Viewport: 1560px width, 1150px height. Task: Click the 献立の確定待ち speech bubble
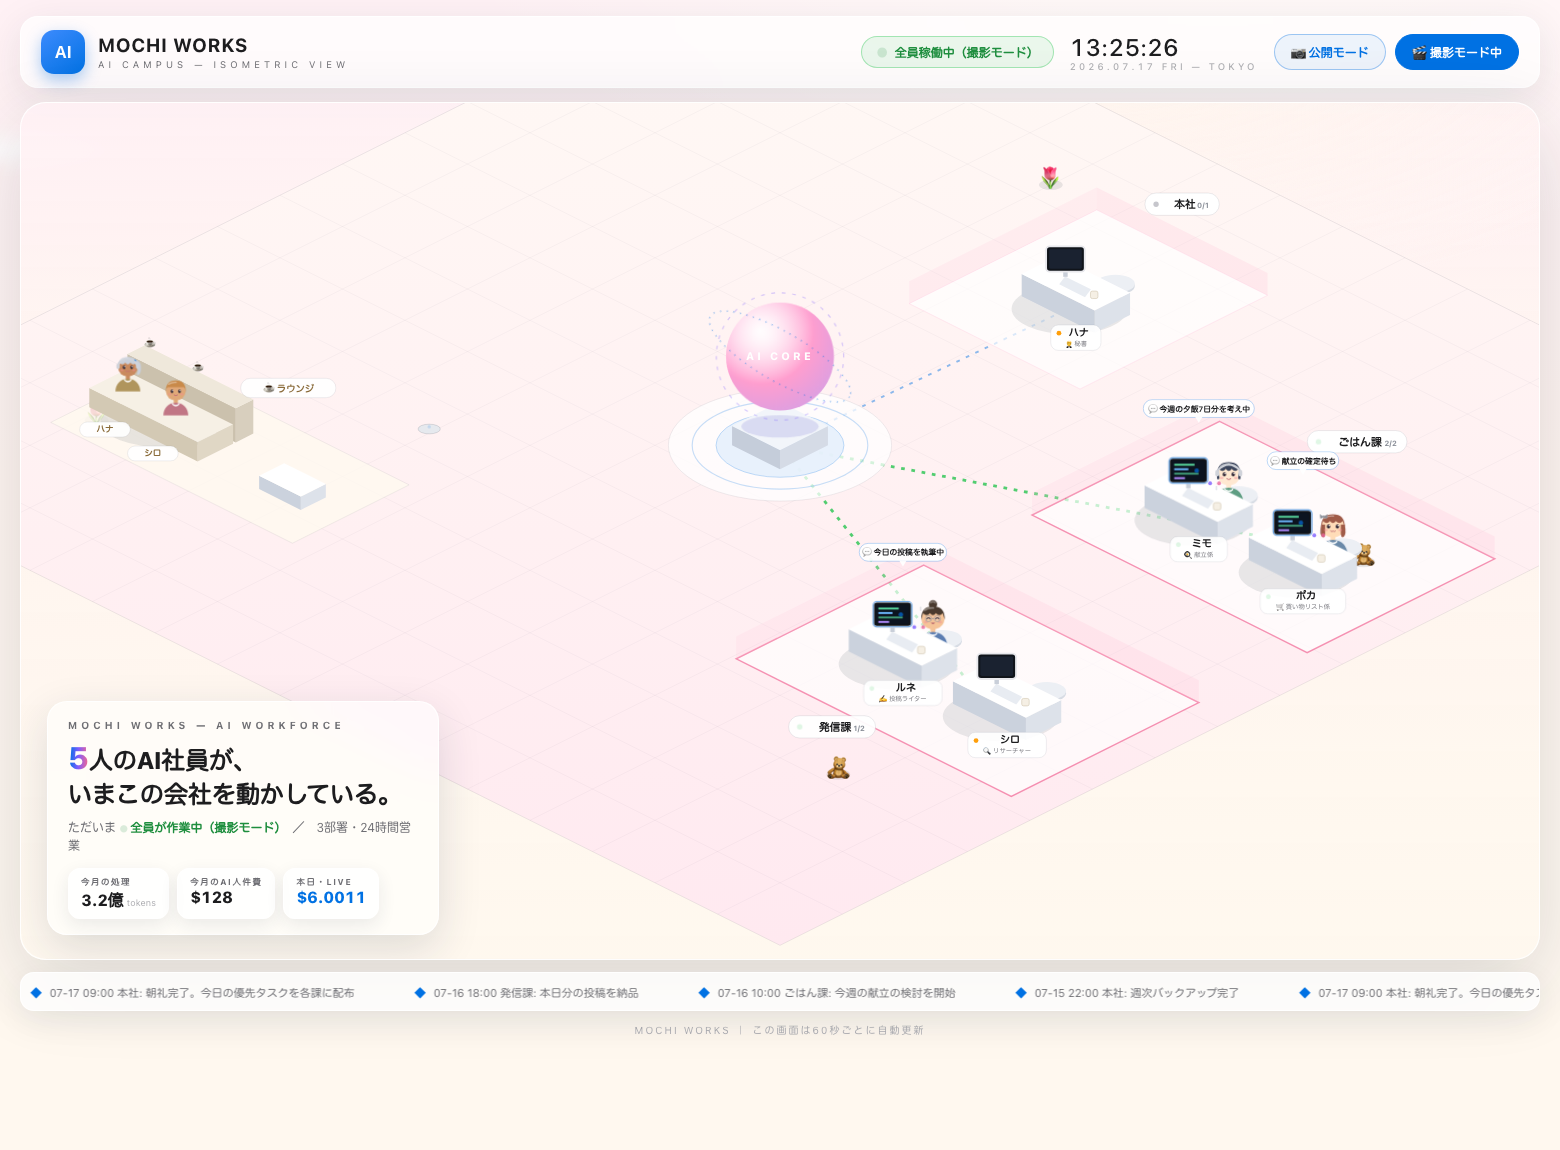1303,461
